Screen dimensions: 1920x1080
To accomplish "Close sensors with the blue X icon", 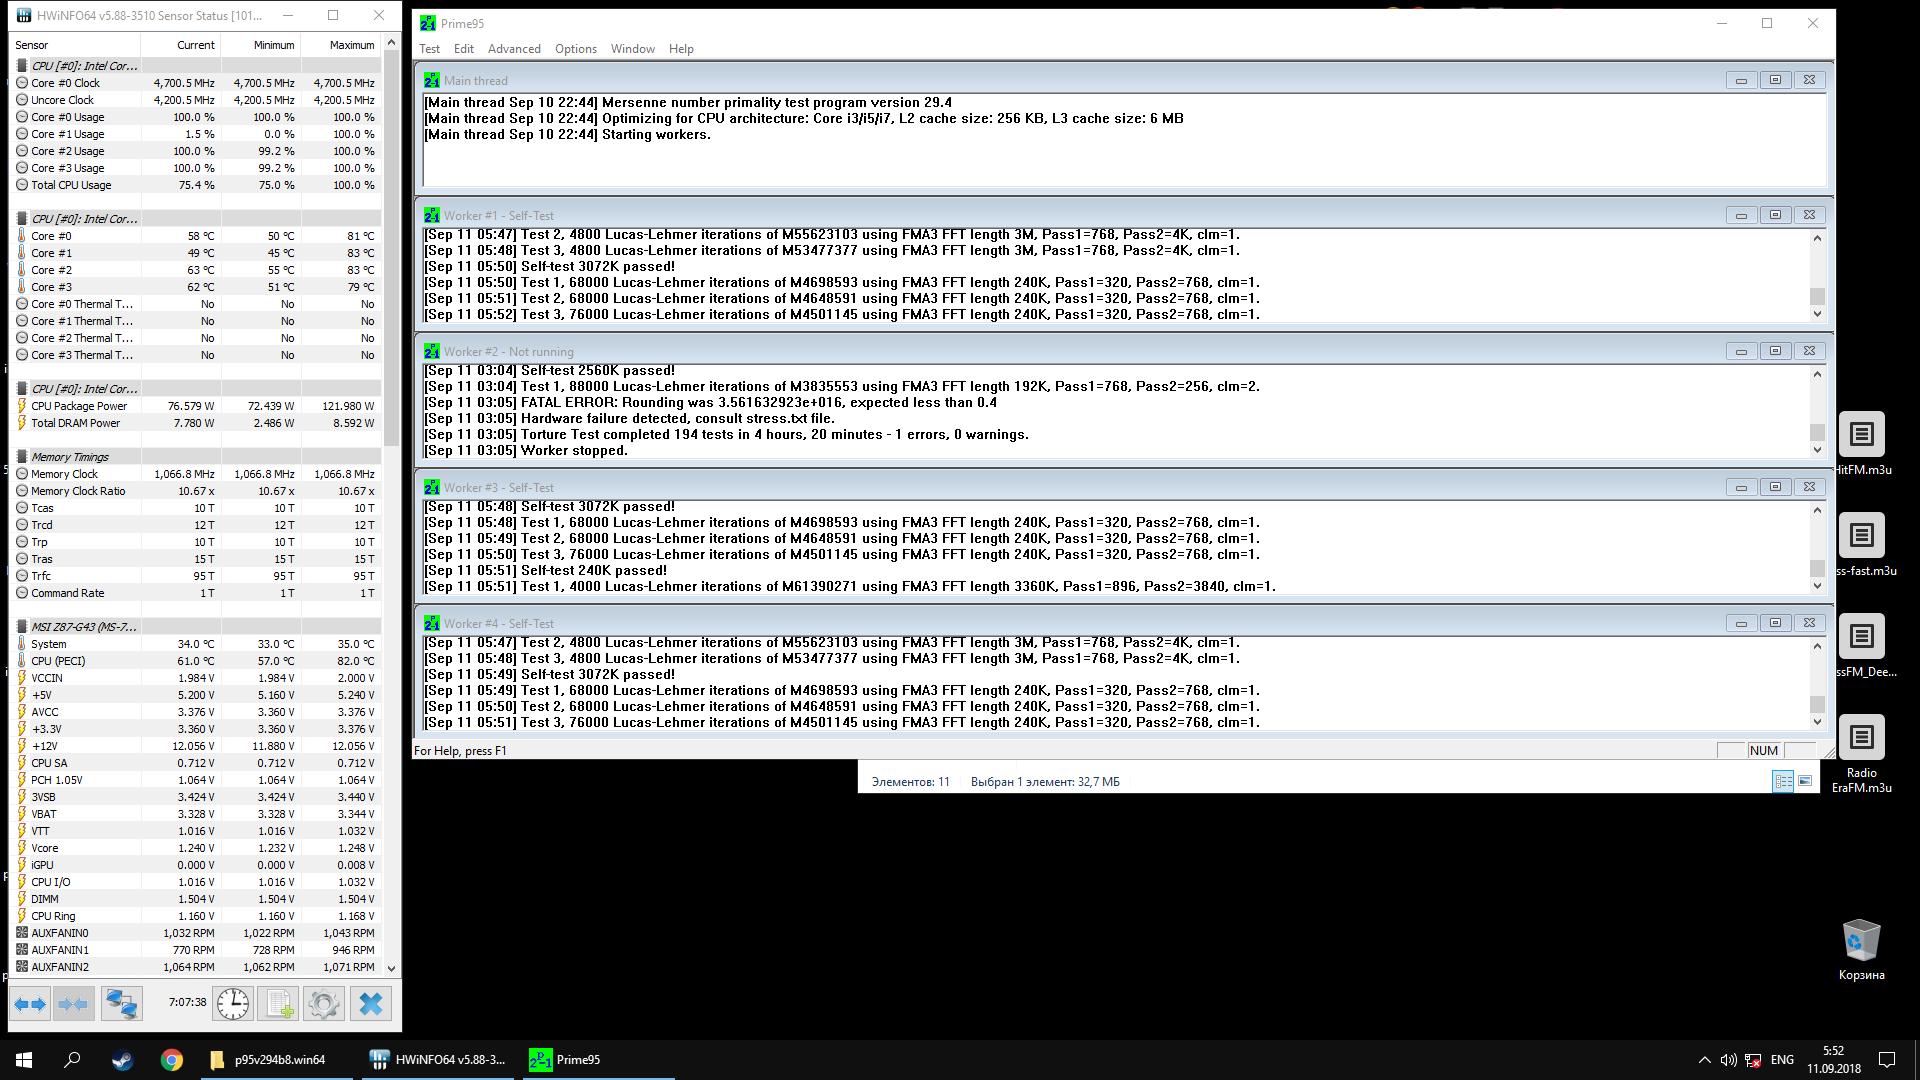I will (370, 1003).
